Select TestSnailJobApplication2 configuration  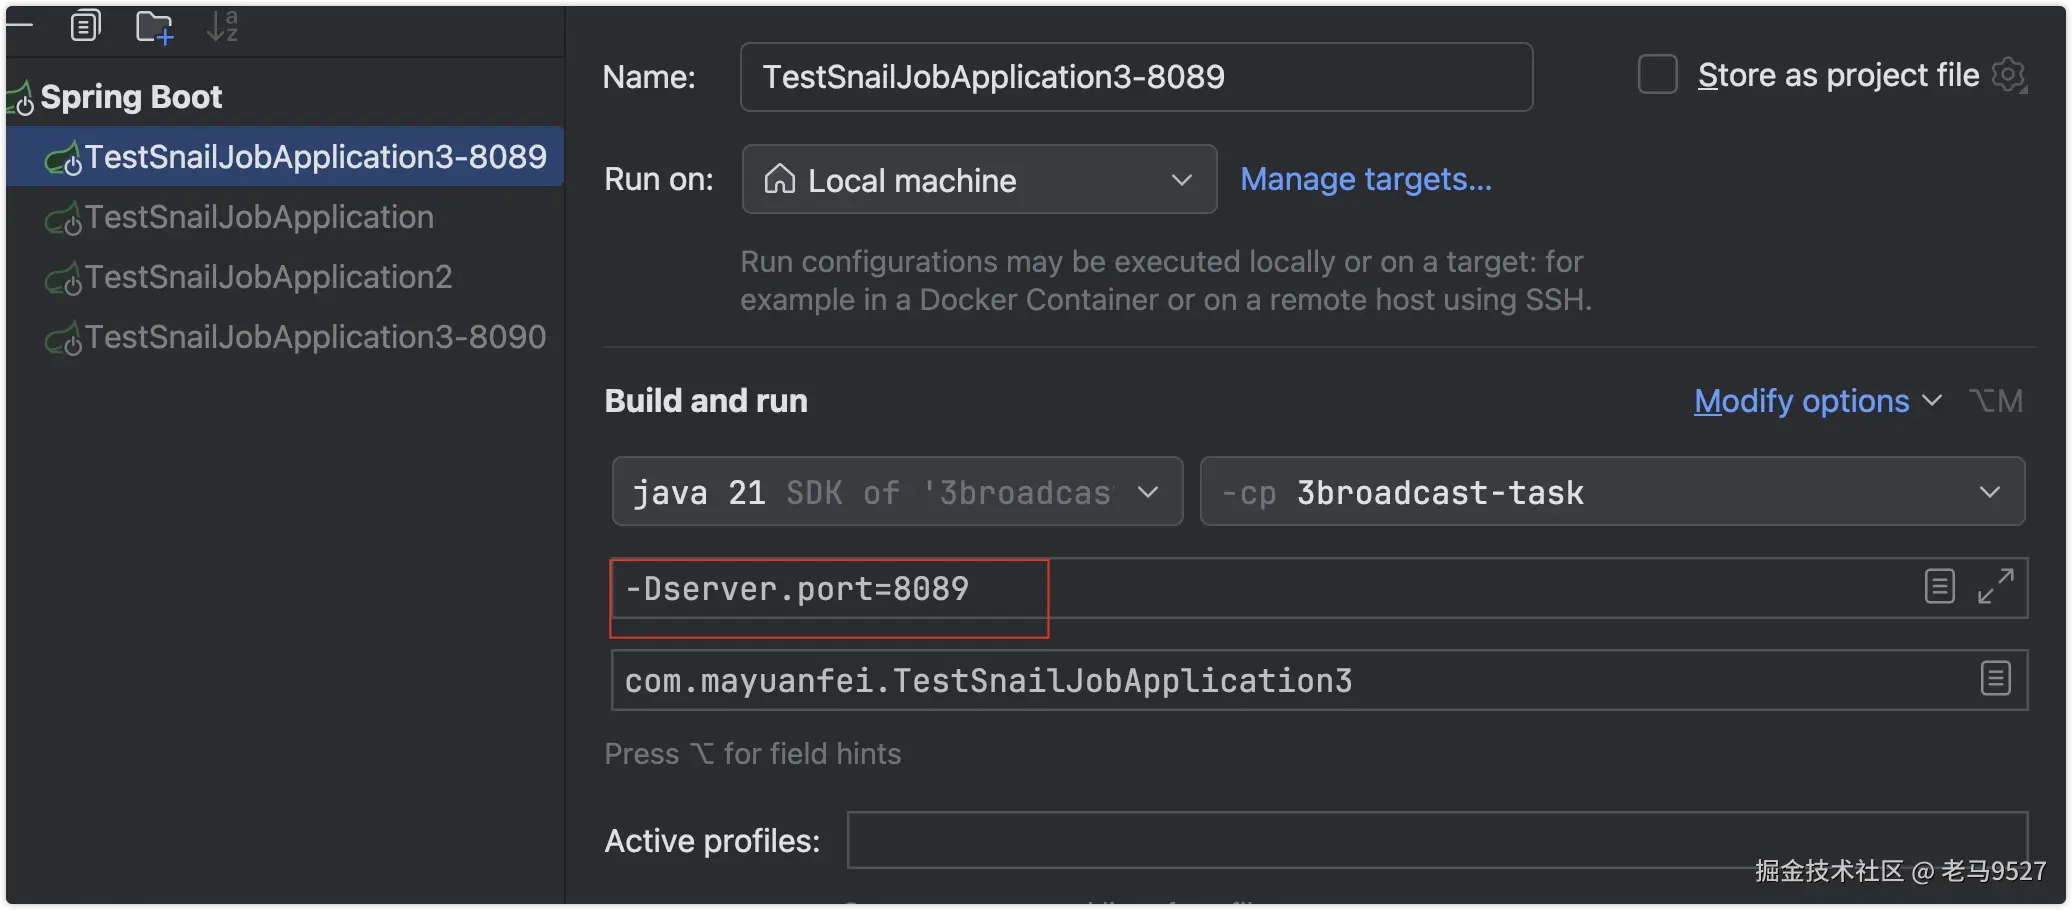pos(268,277)
